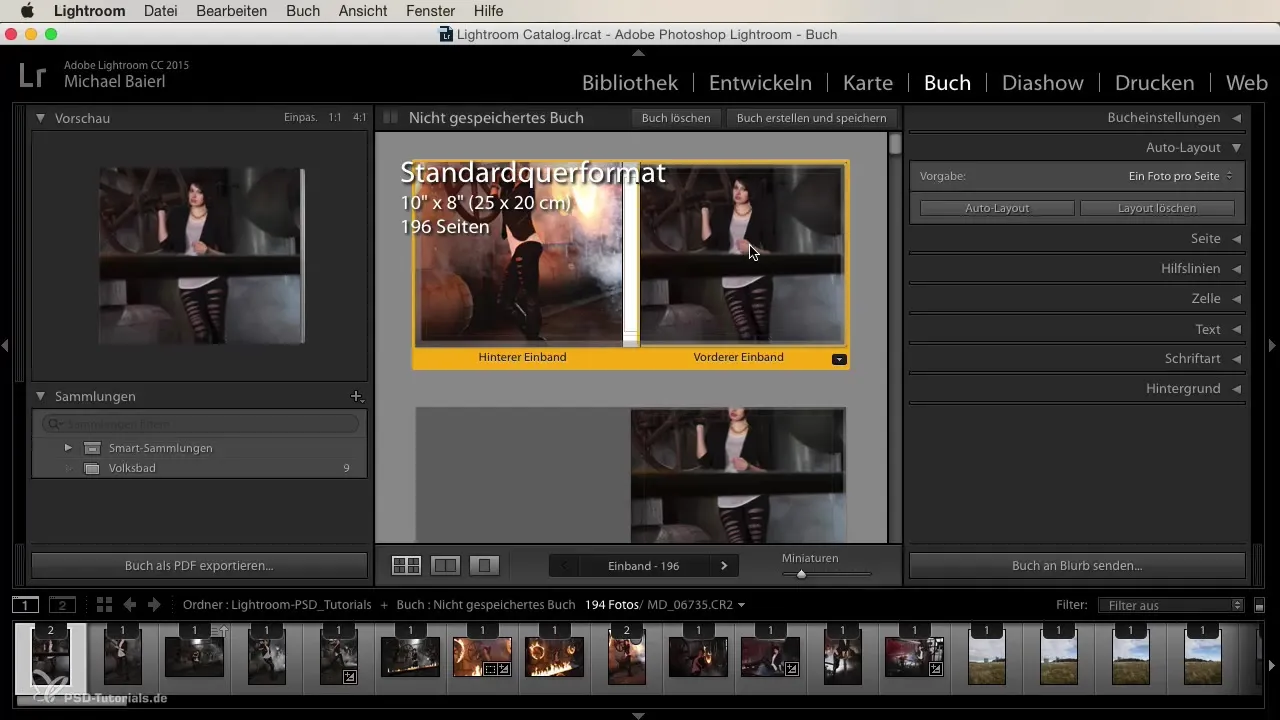1280x720 pixels.
Task: Collapse the Sammlungen panel
Action: [x=40, y=397]
